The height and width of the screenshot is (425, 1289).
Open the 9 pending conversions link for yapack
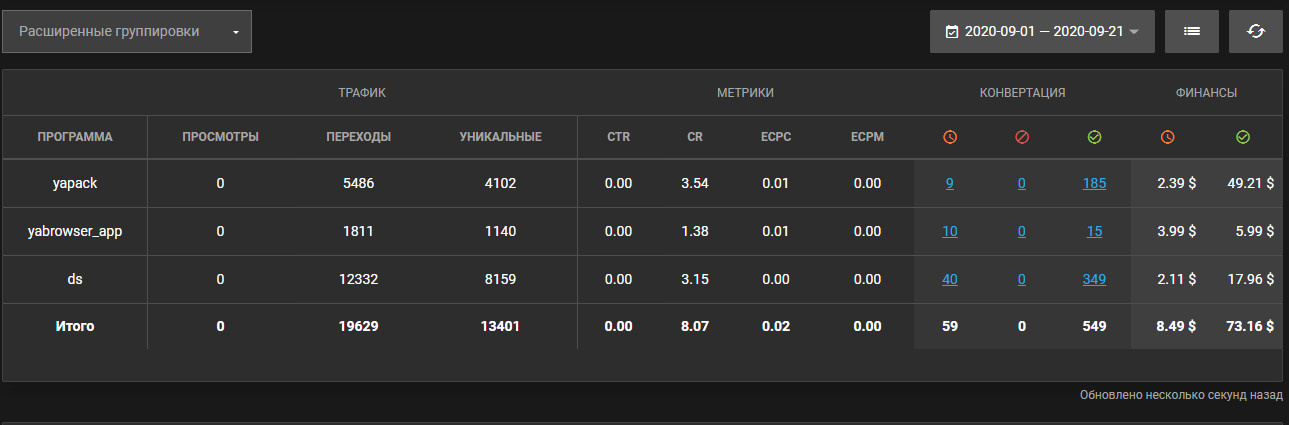(x=949, y=183)
